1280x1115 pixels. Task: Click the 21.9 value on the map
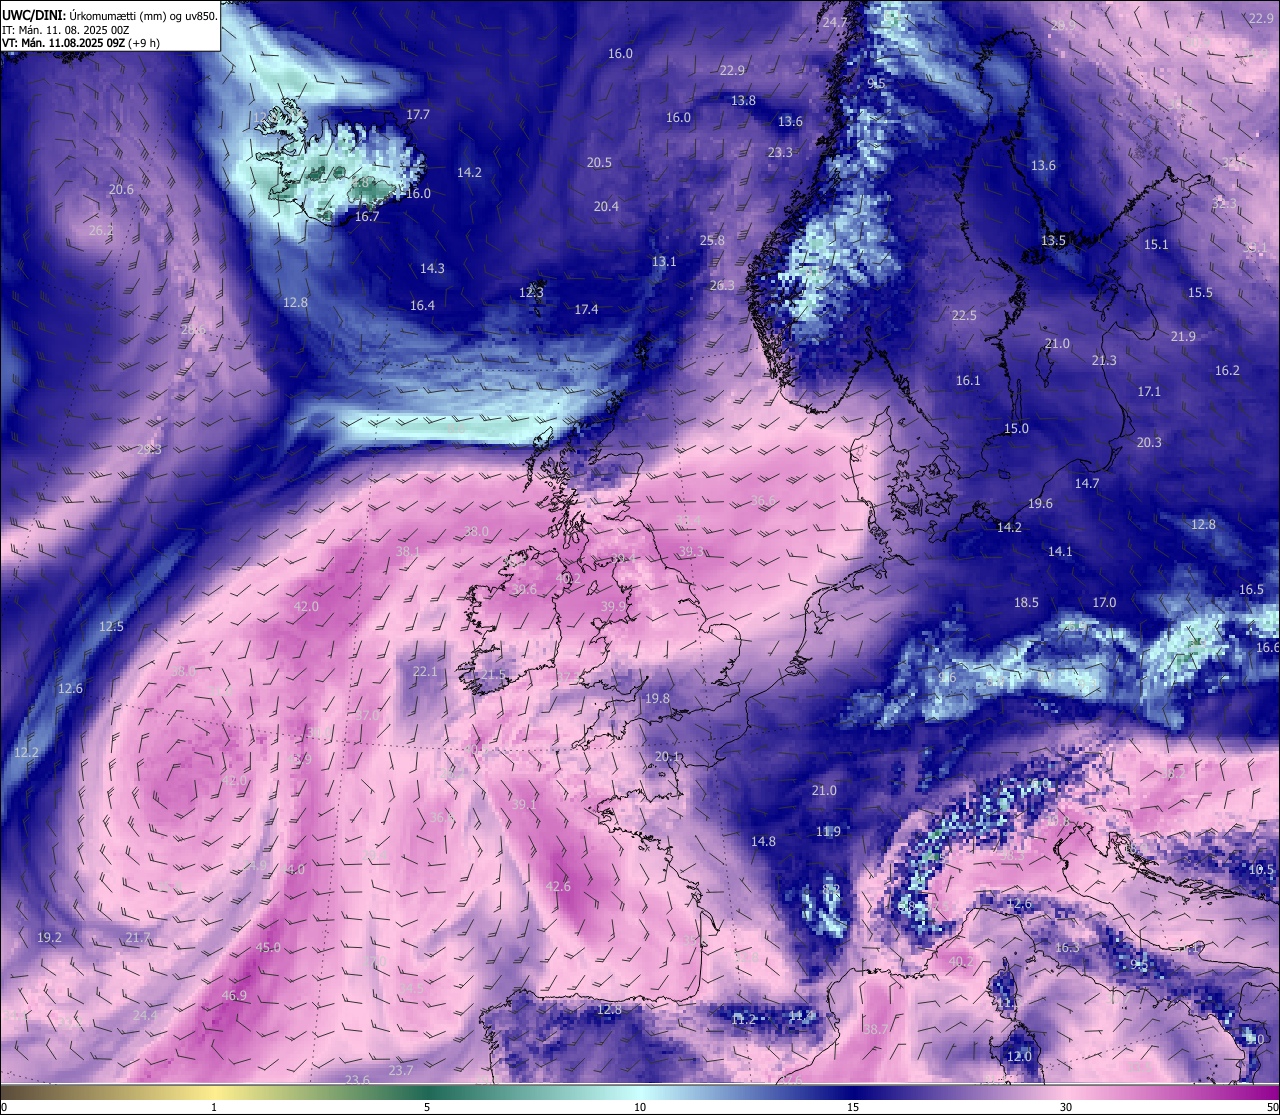(1183, 337)
